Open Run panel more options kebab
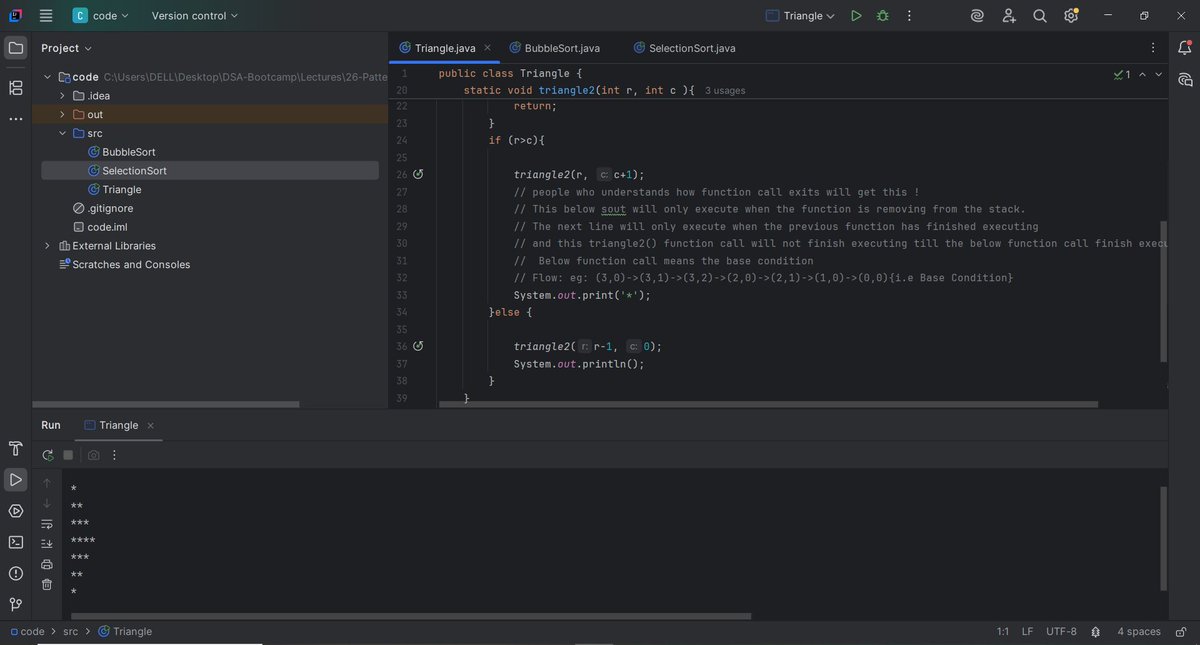1200x645 pixels. coord(114,455)
